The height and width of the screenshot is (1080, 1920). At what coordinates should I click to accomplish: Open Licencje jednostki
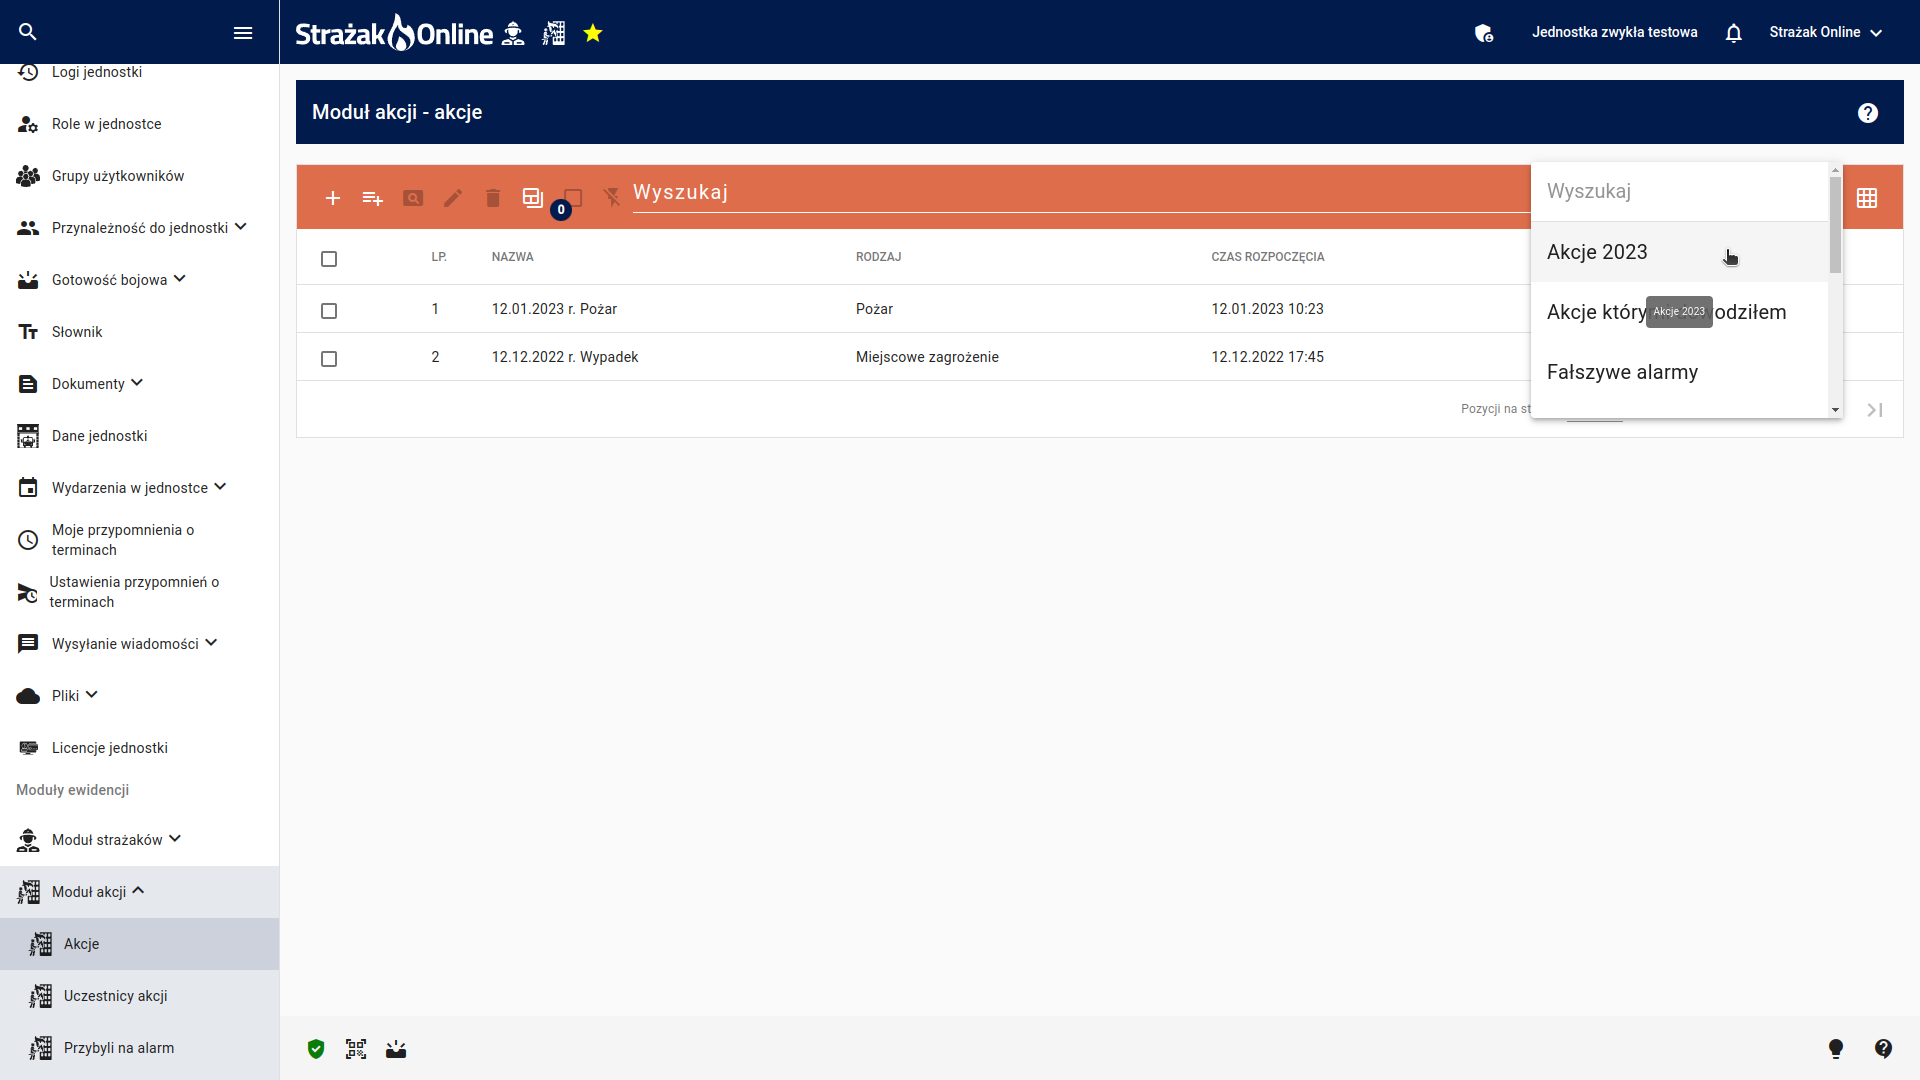(x=139, y=748)
